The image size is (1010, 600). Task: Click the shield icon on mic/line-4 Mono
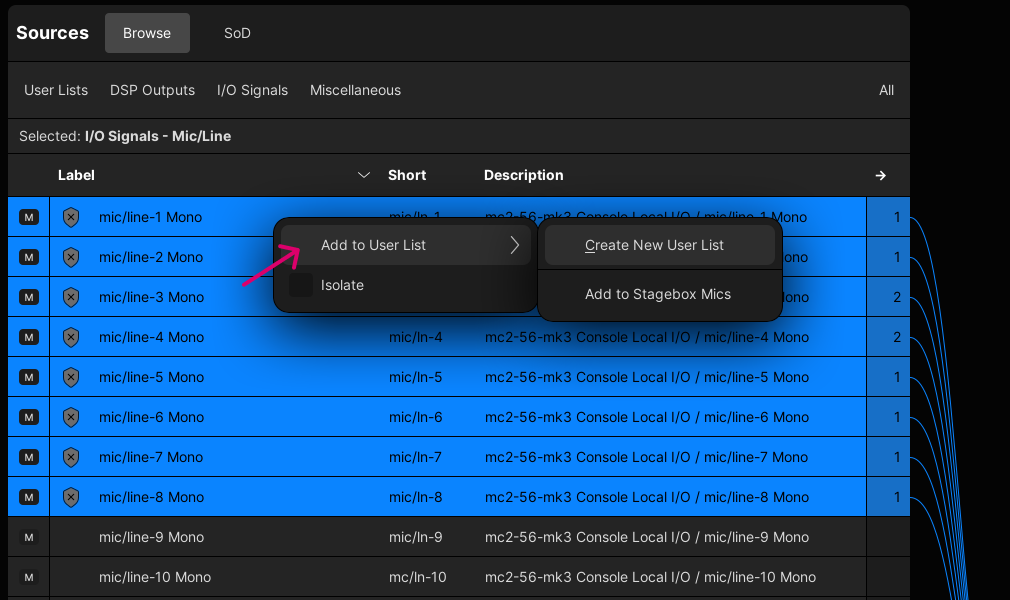pos(71,337)
